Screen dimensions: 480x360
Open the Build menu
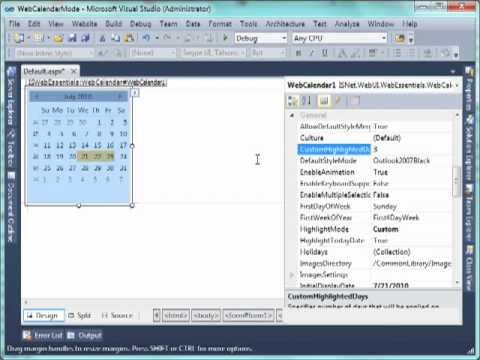click(x=114, y=24)
